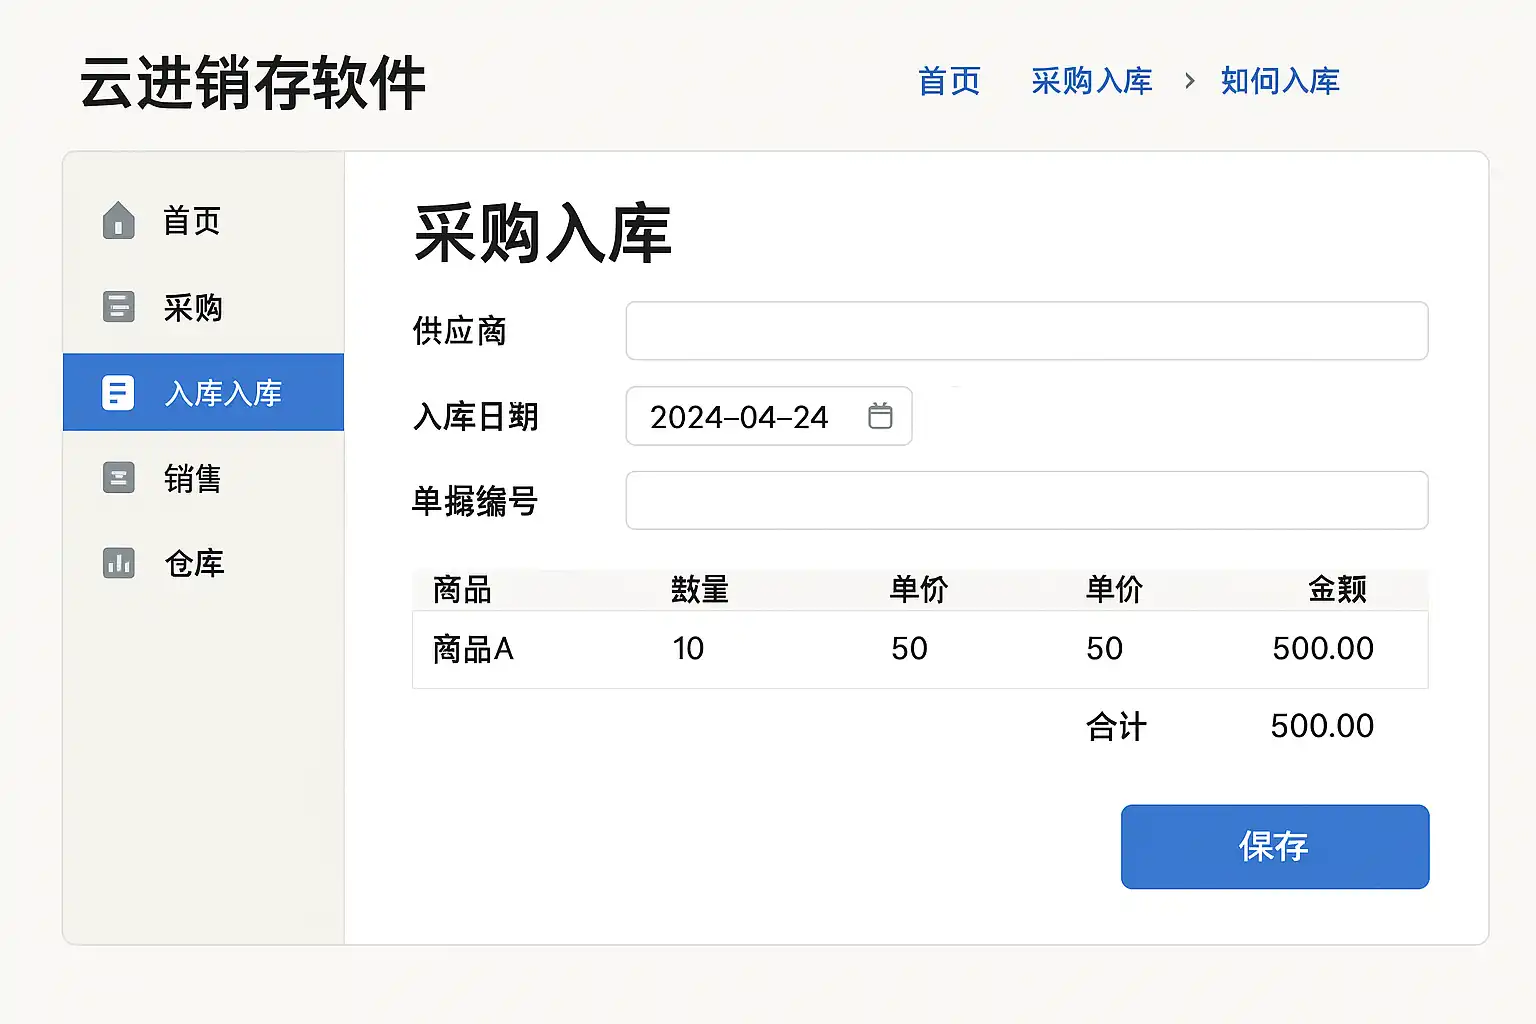Select the 商品A cell in the table

tap(473, 649)
